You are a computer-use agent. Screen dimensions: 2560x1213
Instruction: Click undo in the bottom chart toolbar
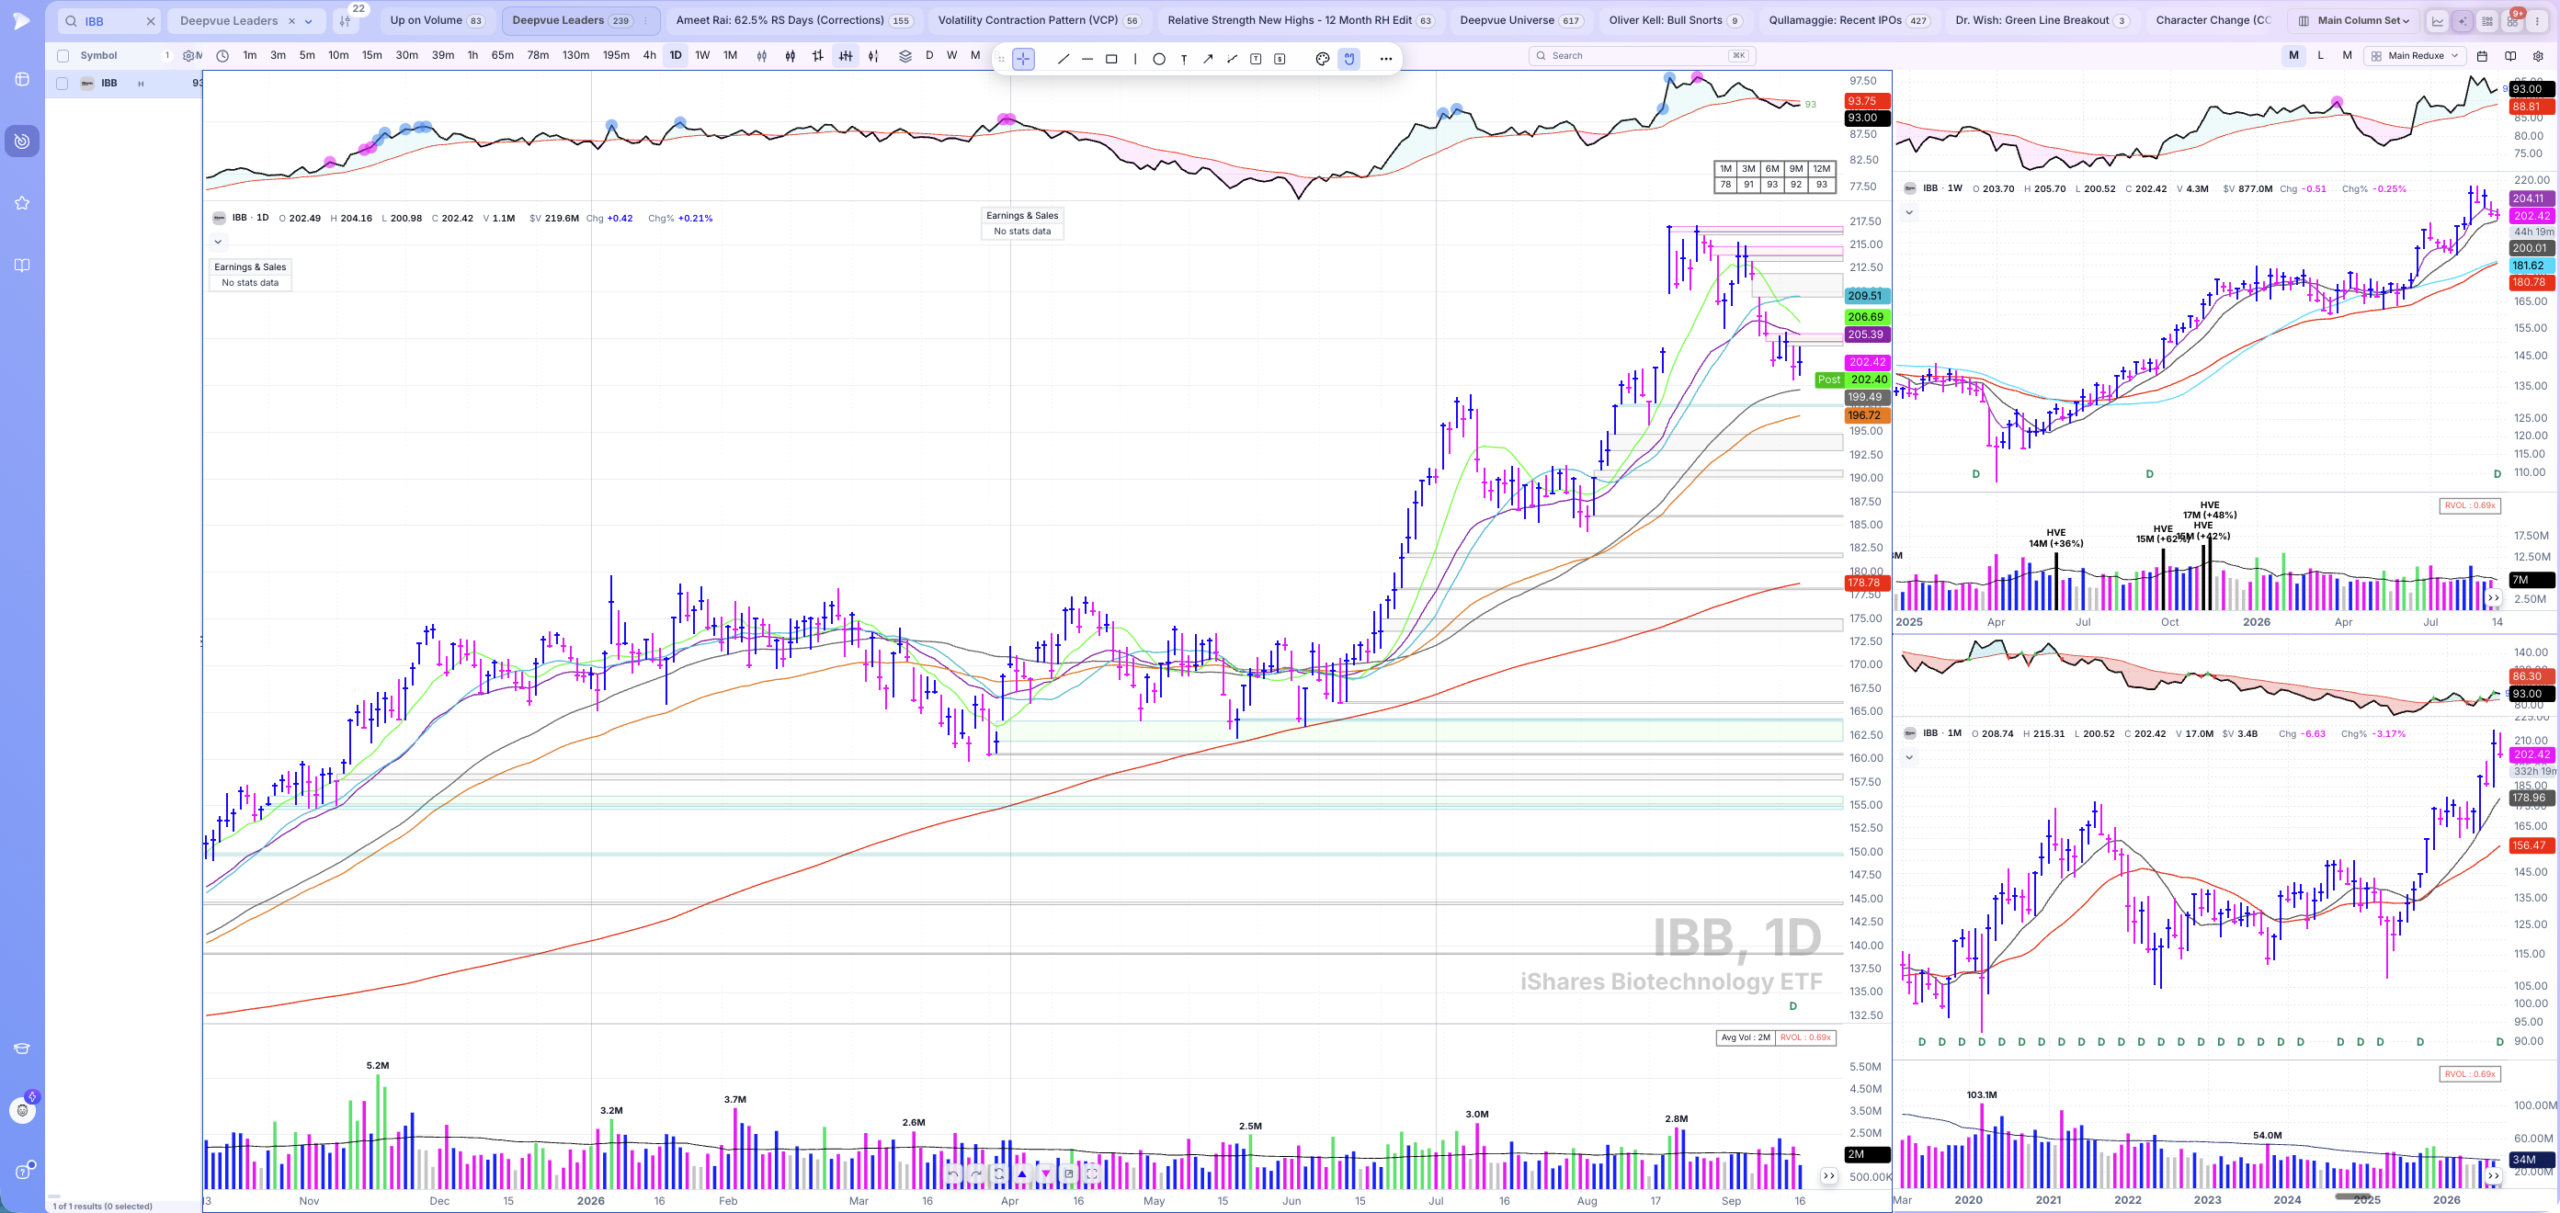[x=953, y=1174]
